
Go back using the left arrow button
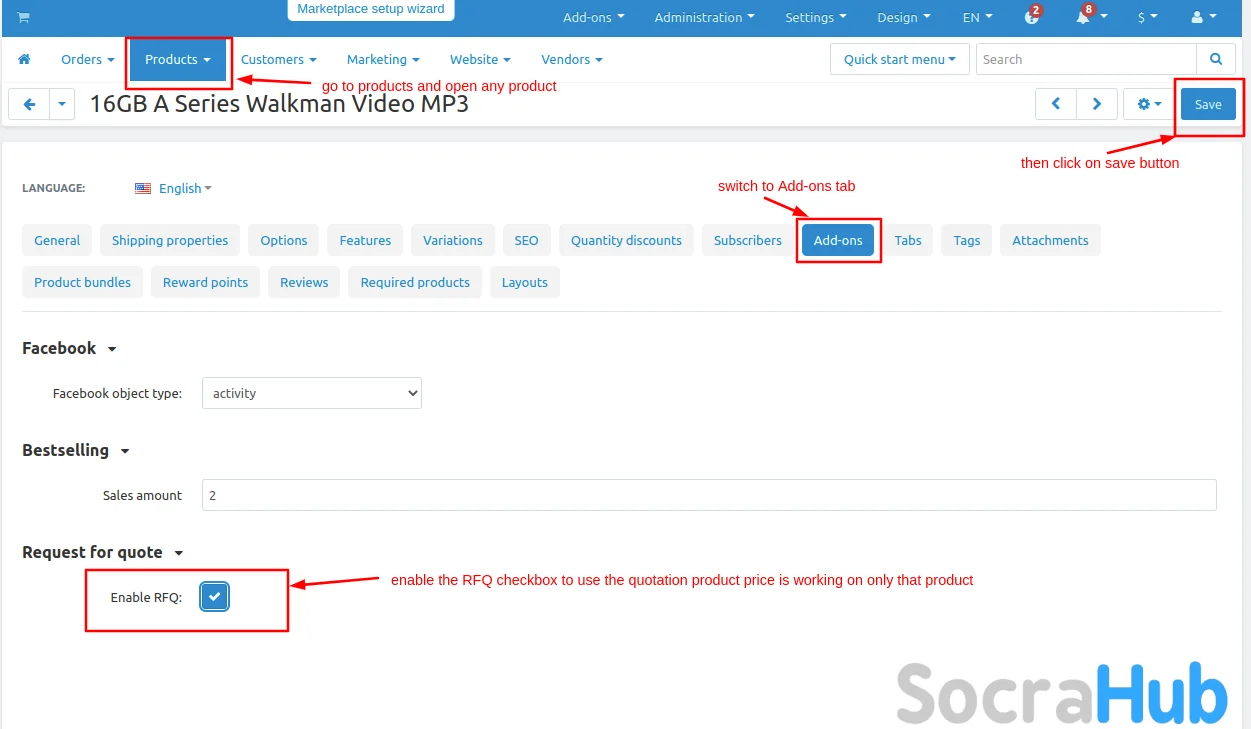pos(29,104)
